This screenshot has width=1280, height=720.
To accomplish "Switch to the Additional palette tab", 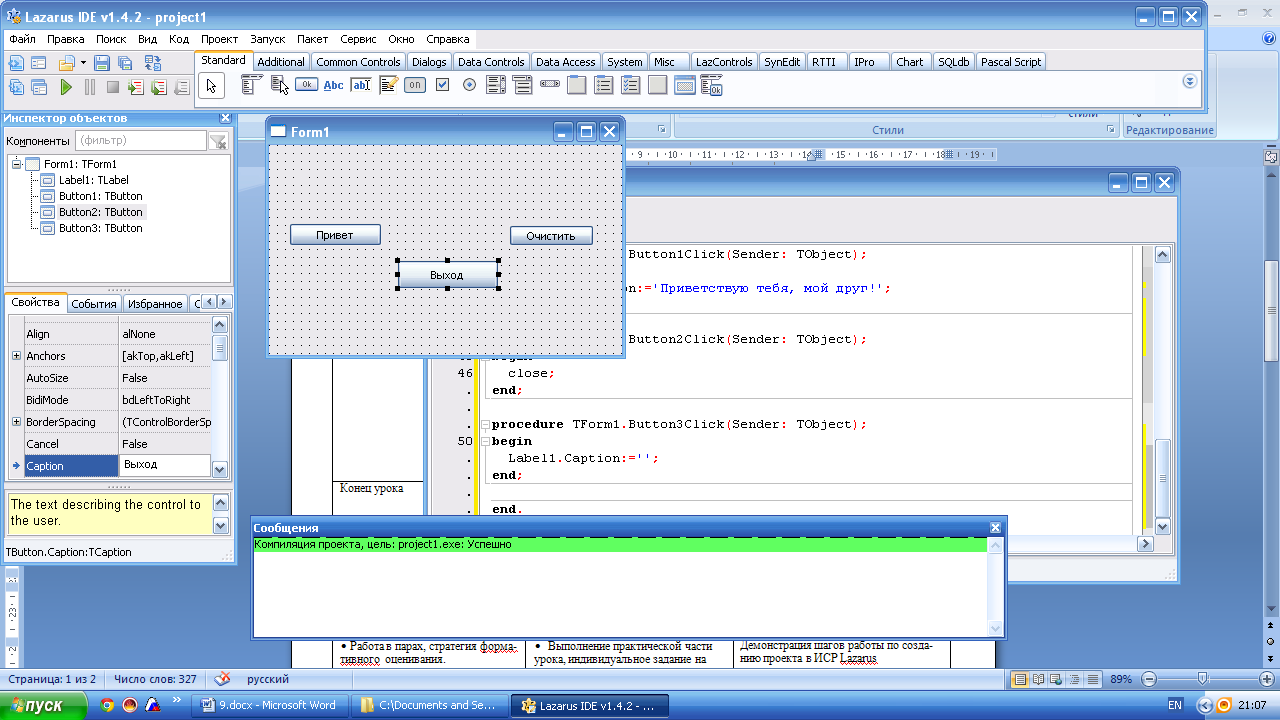I will point(281,62).
